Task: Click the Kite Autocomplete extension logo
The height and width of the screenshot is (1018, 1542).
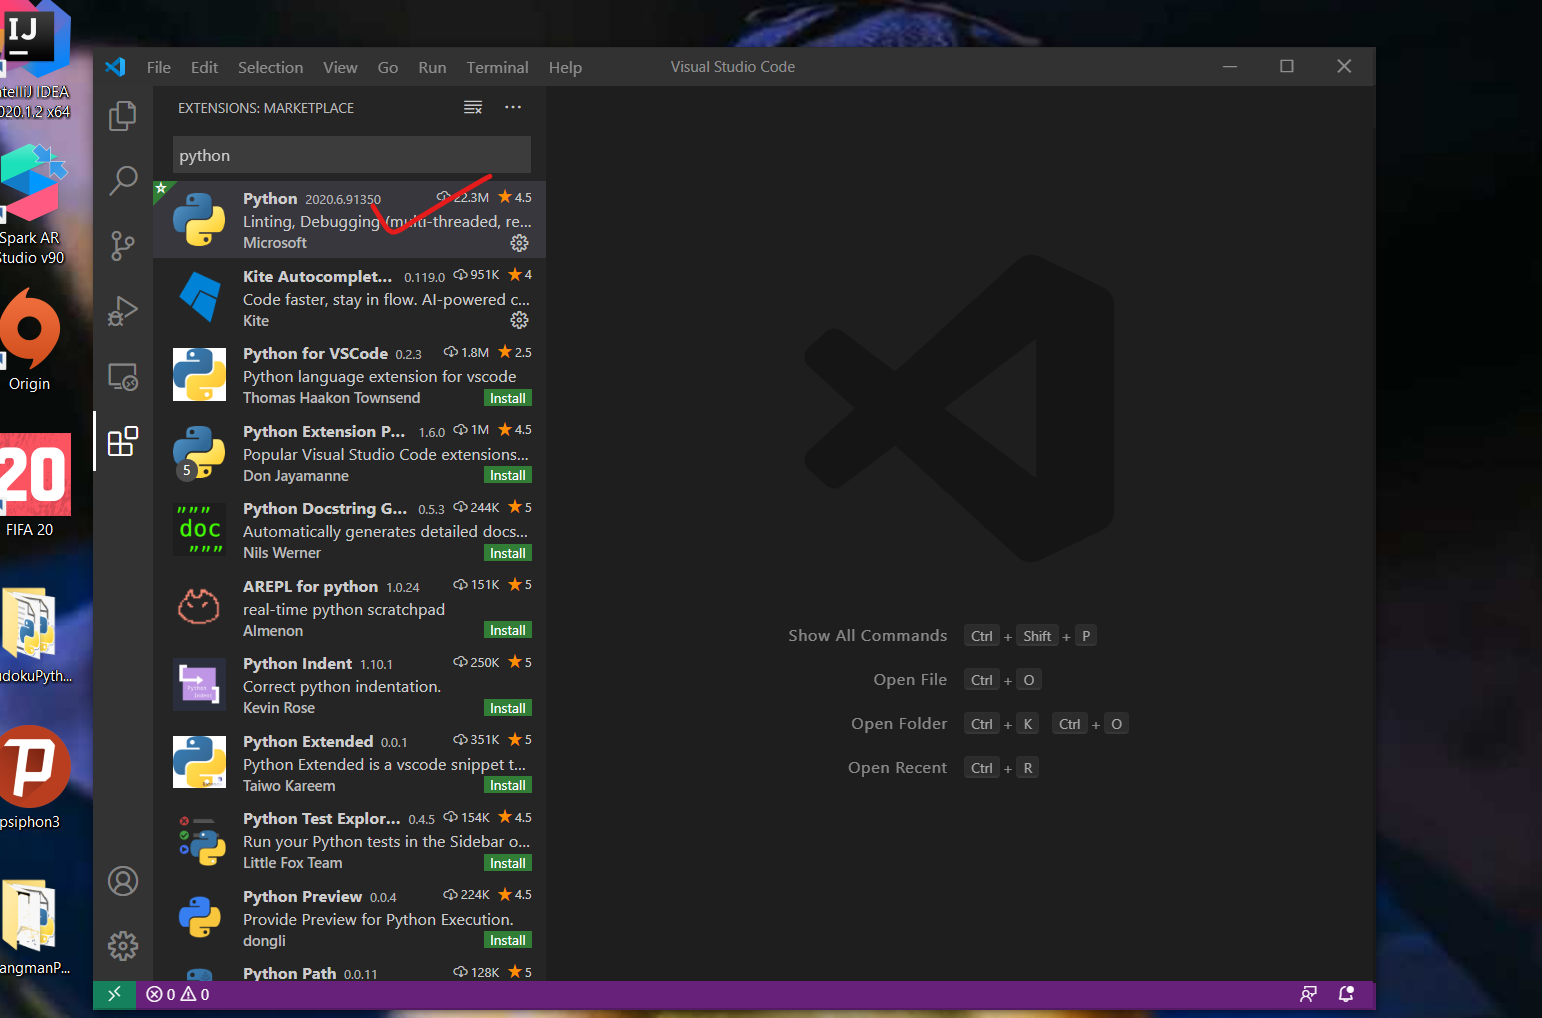Action: (199, 297)
